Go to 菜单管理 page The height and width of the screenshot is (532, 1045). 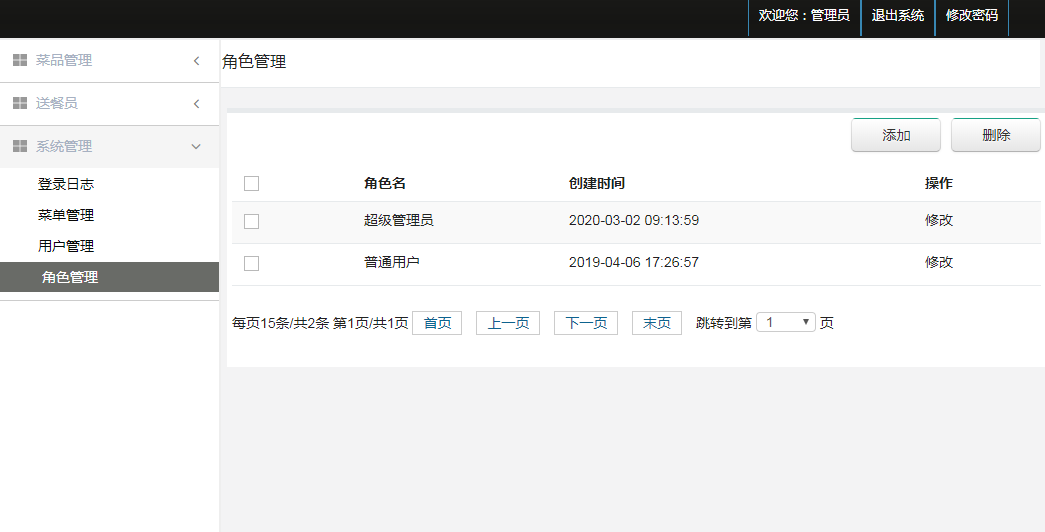tap(66, 215)
